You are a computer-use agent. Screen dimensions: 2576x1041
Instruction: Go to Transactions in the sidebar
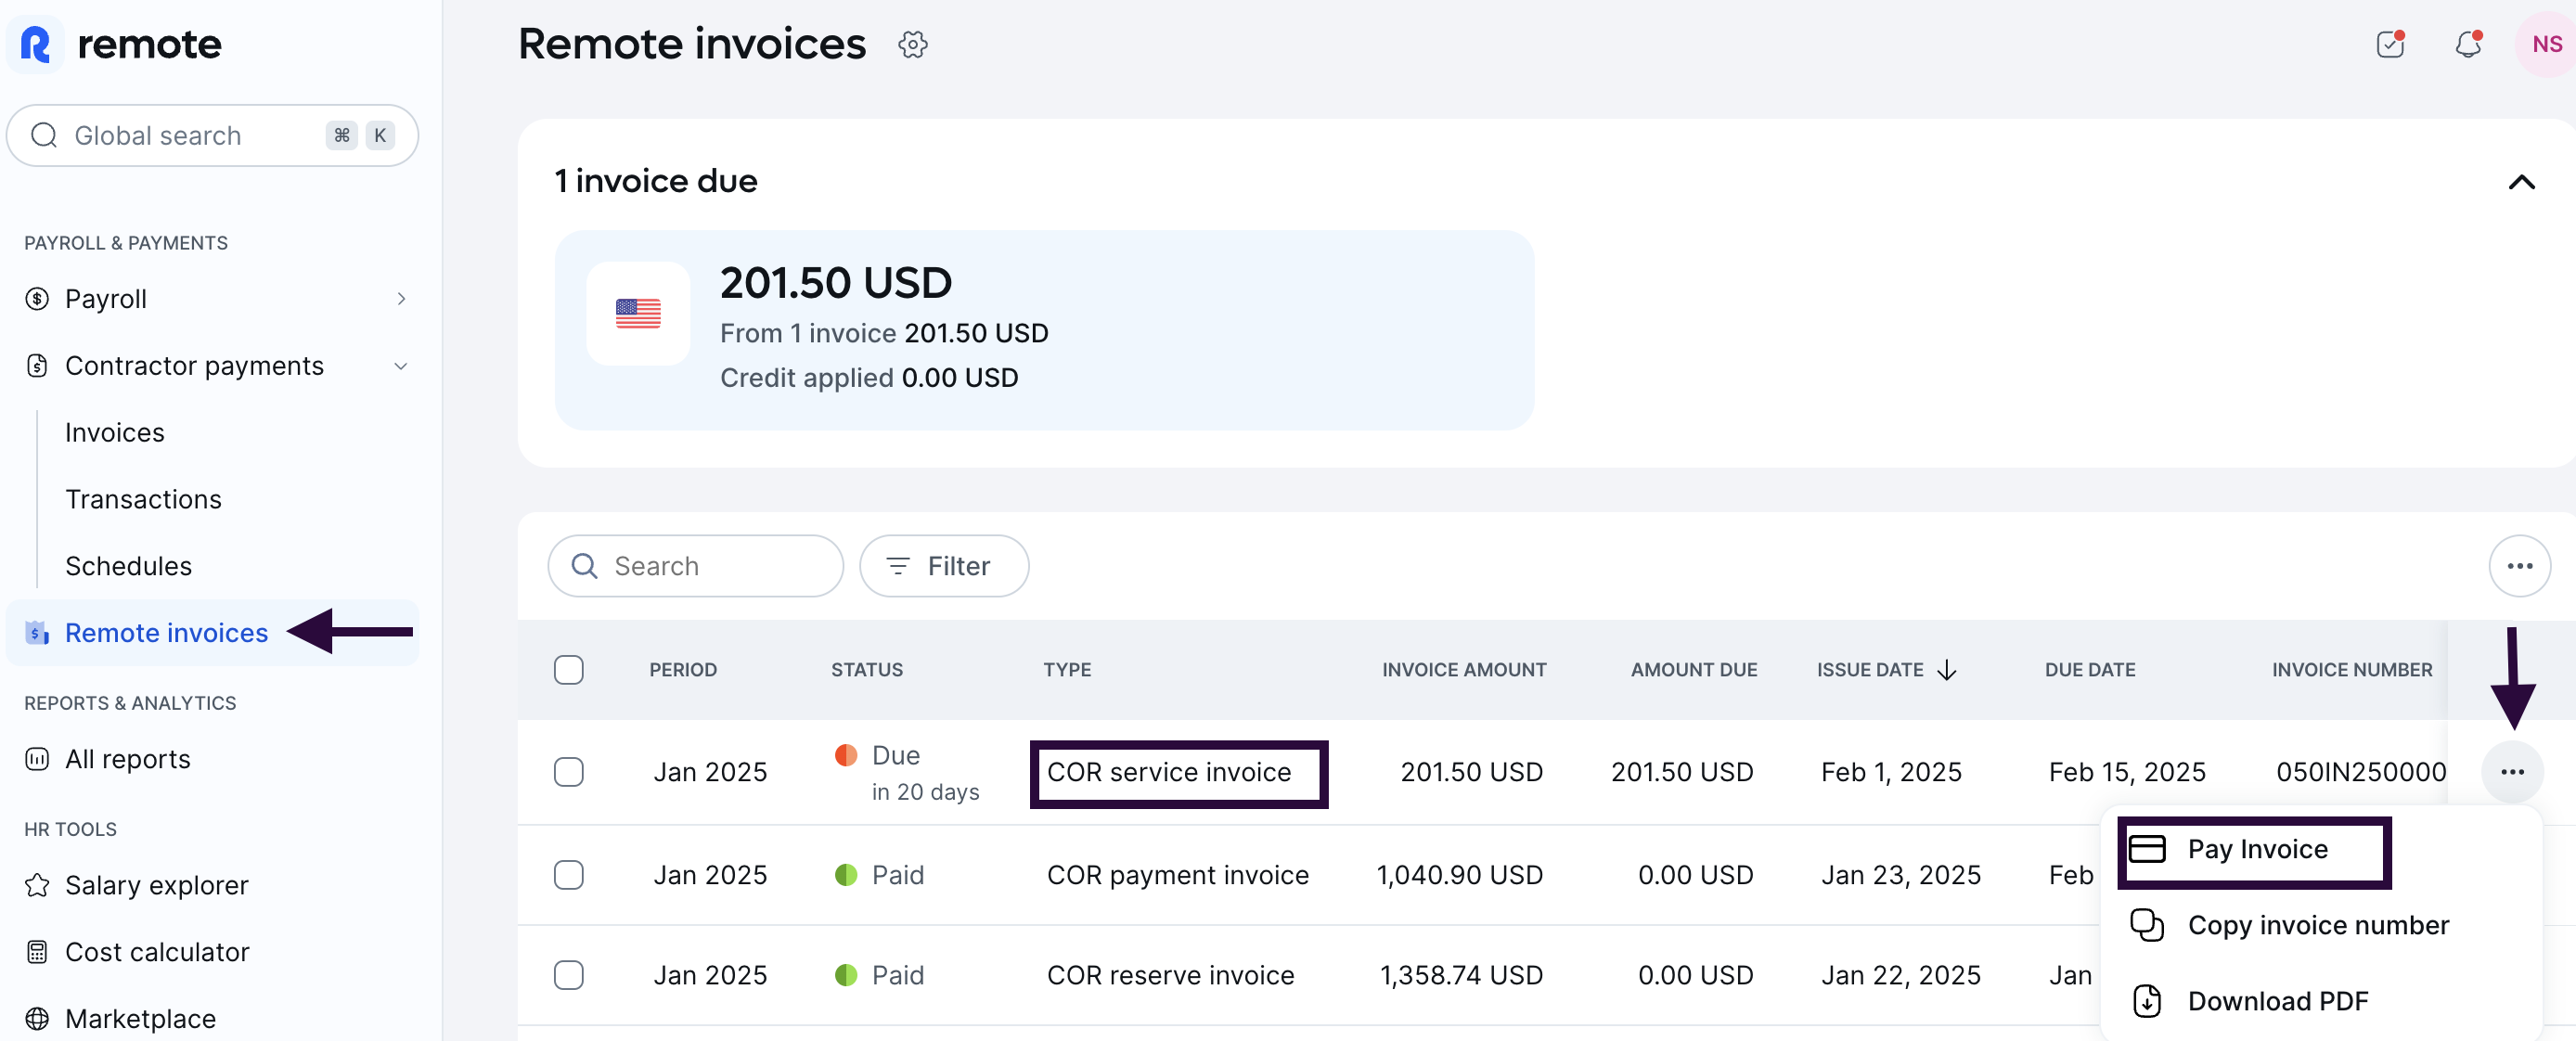tap(143, 499)
